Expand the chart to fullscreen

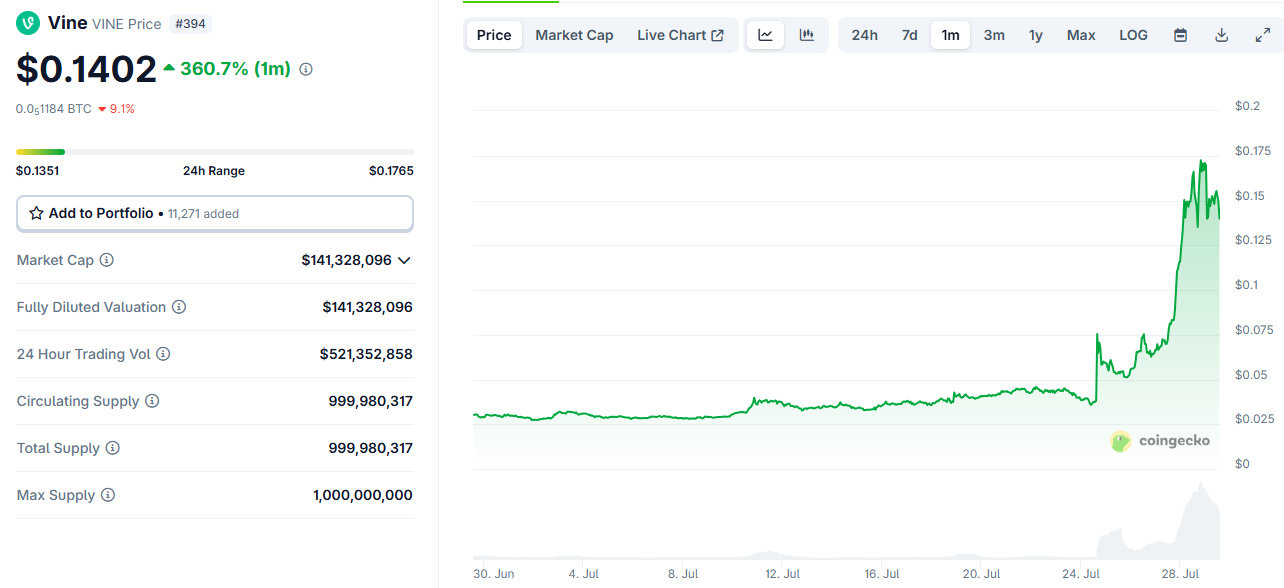tap(1262, 34)
